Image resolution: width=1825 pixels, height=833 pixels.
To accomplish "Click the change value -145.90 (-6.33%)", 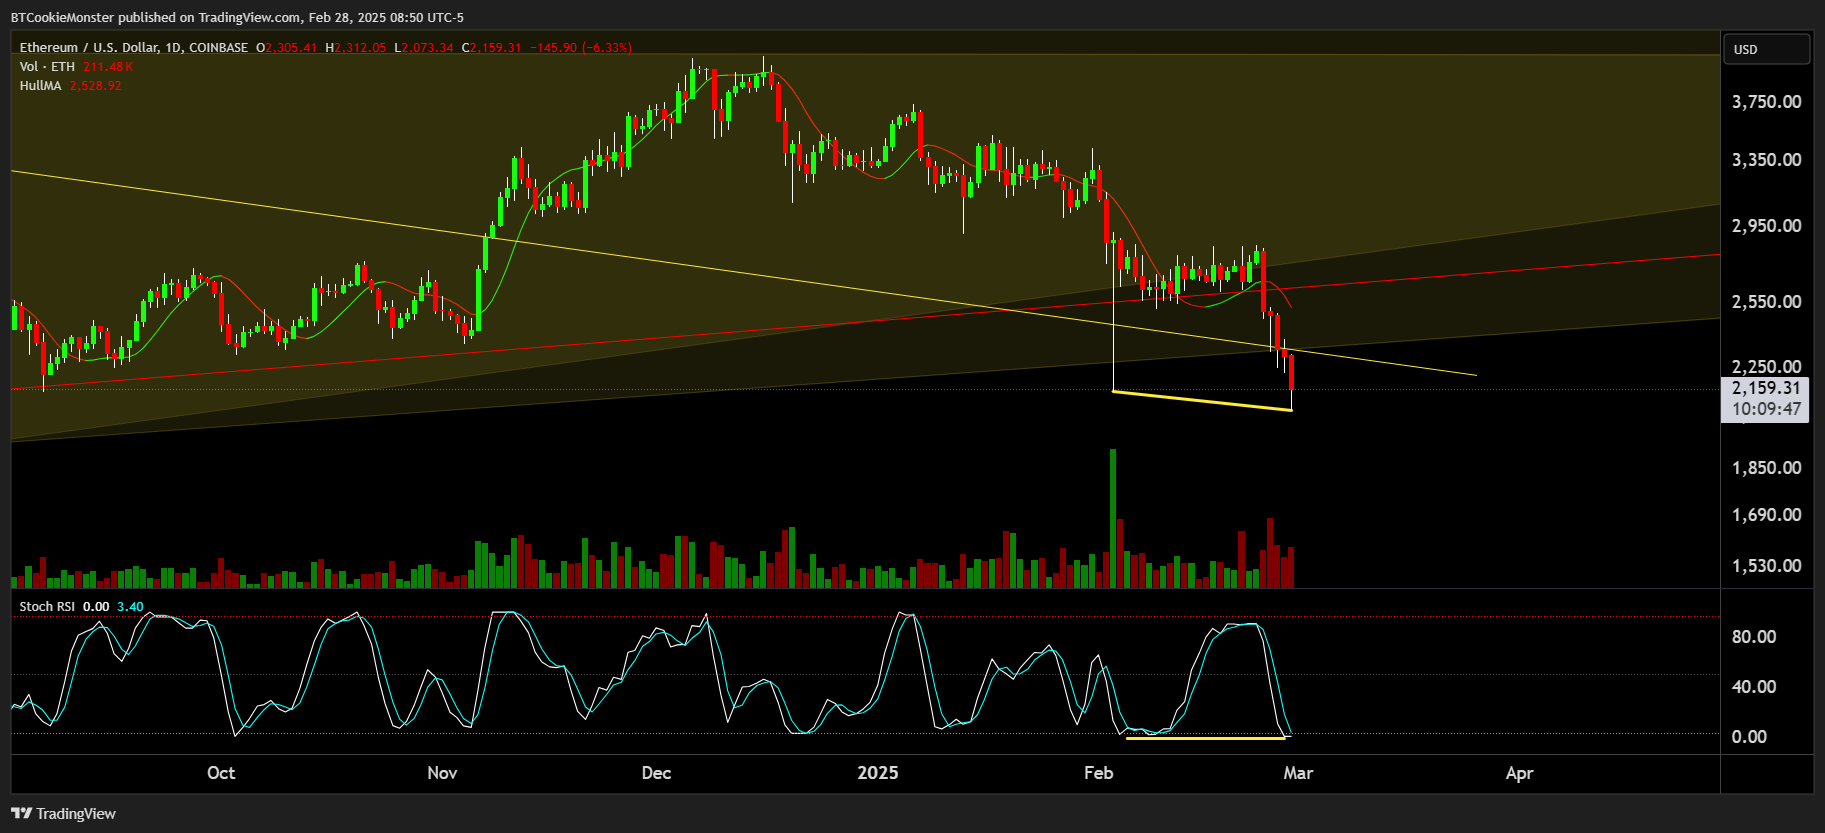I will 581,47.
